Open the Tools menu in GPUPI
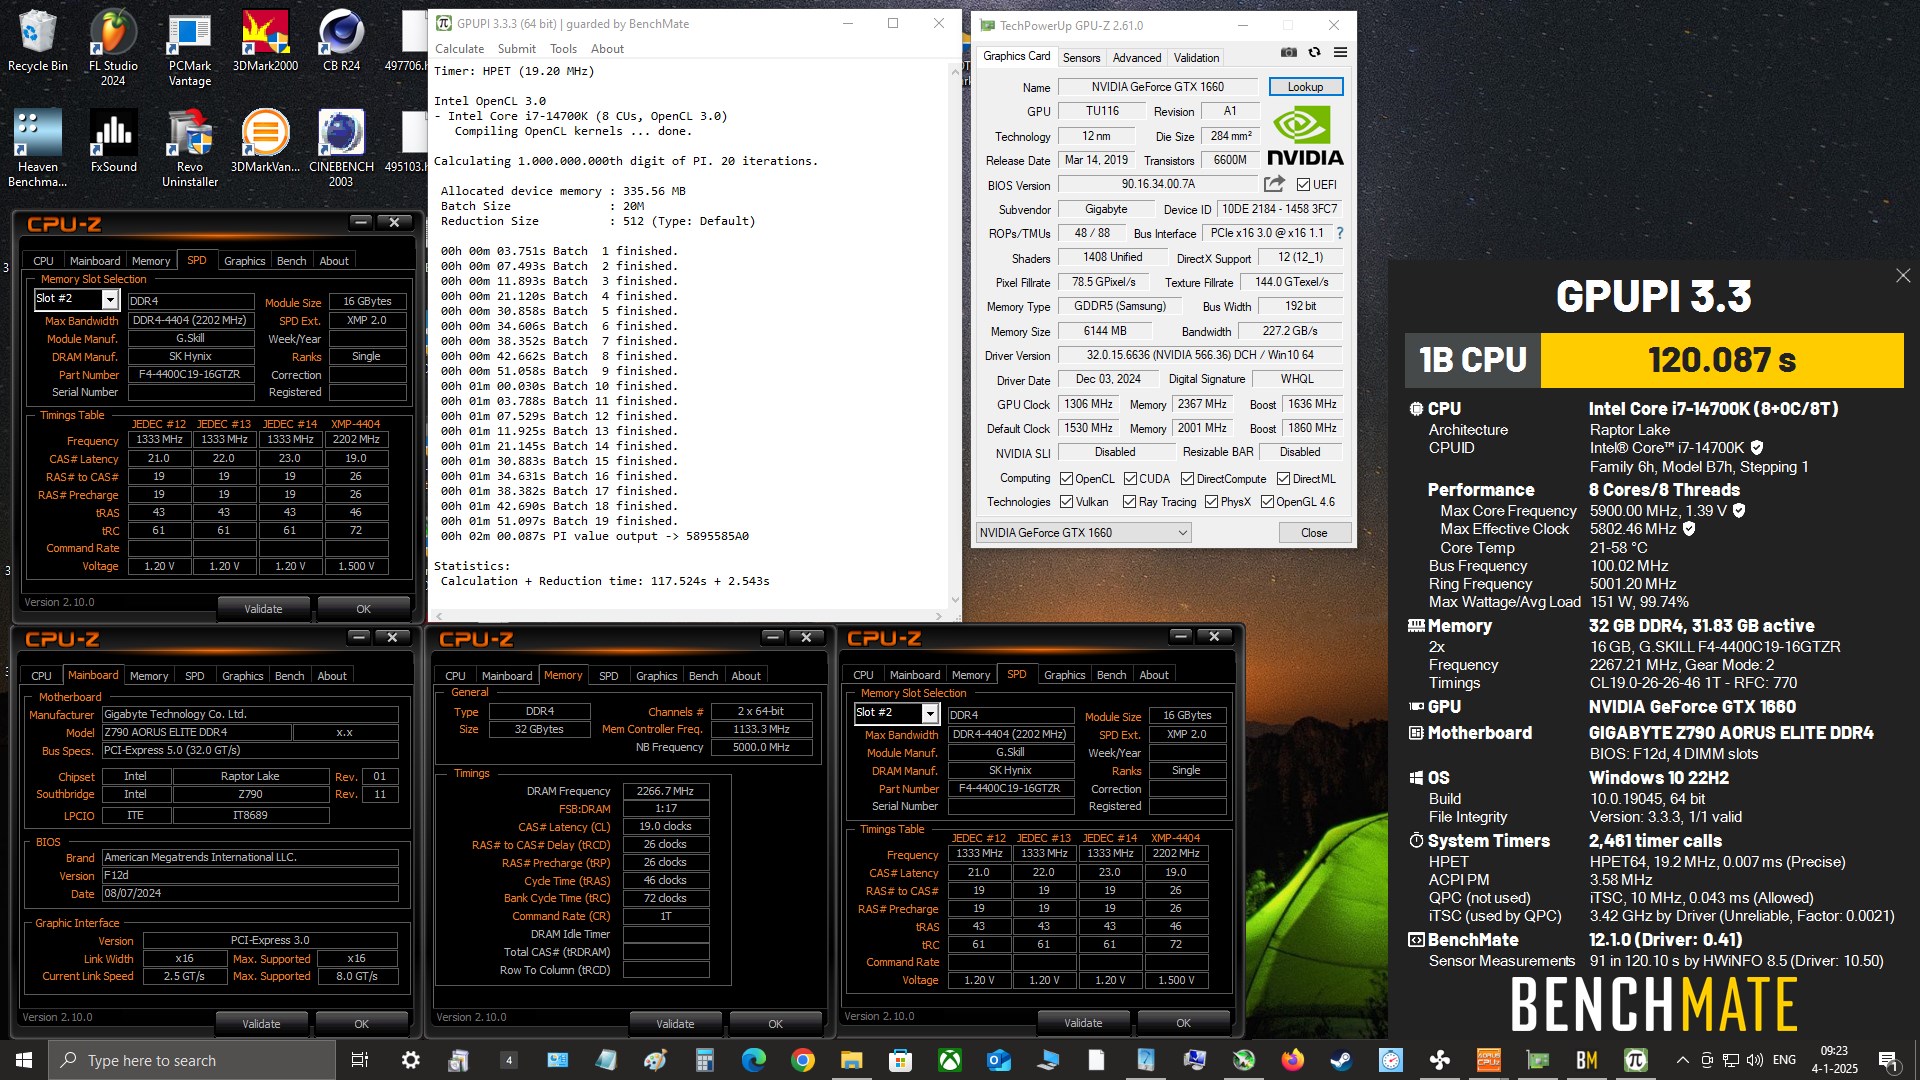The width and height of the screenshot is (1920, 1080). pyautogui.click(x=563, y=49)
